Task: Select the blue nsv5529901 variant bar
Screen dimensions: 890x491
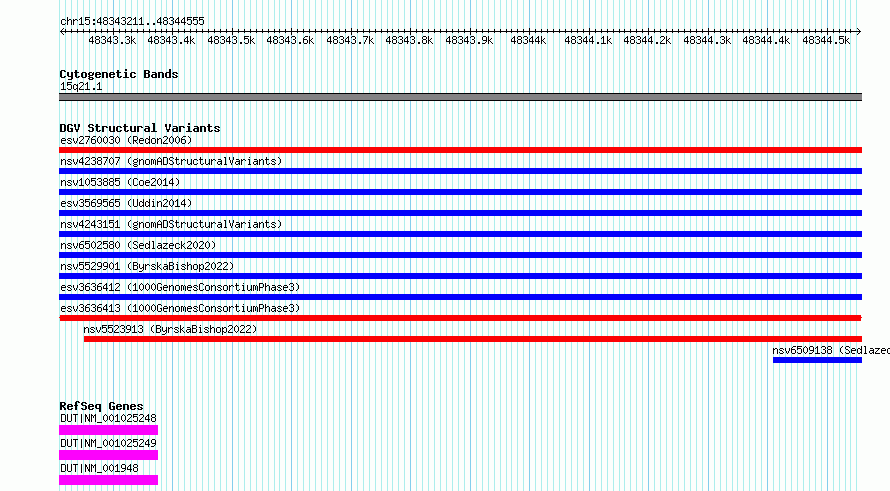Action: pyautogui.click(x=460, y=276)
